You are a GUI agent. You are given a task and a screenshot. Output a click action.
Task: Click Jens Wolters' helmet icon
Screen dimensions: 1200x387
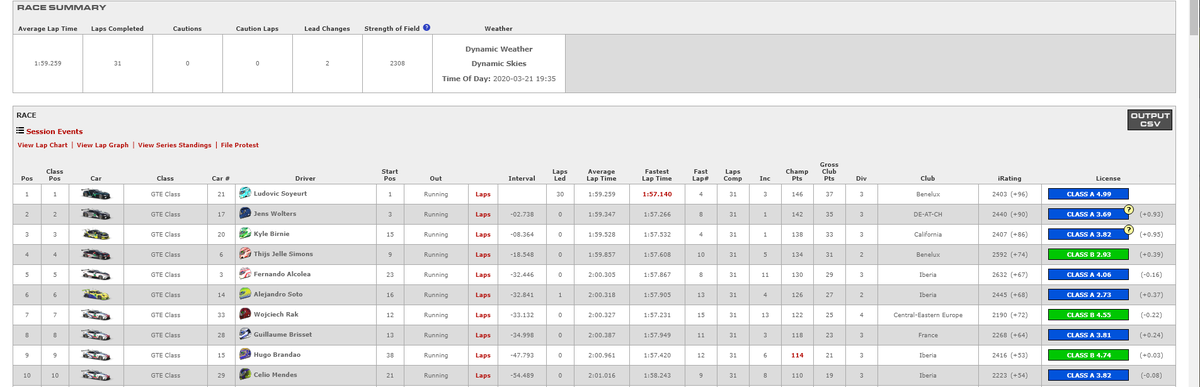click(x=245, y=213)
